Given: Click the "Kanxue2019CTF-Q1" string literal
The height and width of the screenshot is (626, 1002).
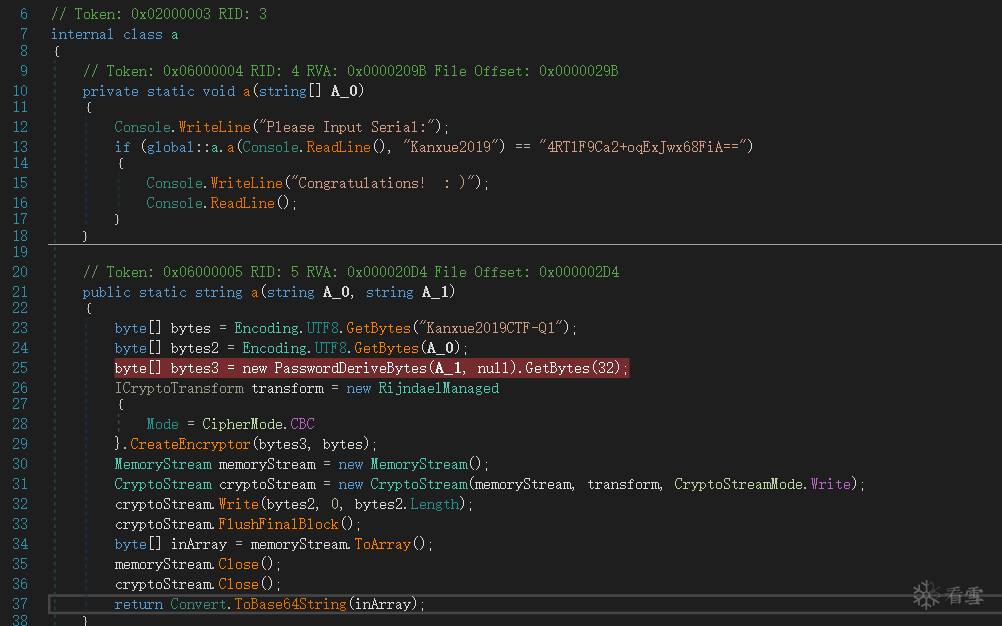Looking at the screenshot, I should [497, 328].
